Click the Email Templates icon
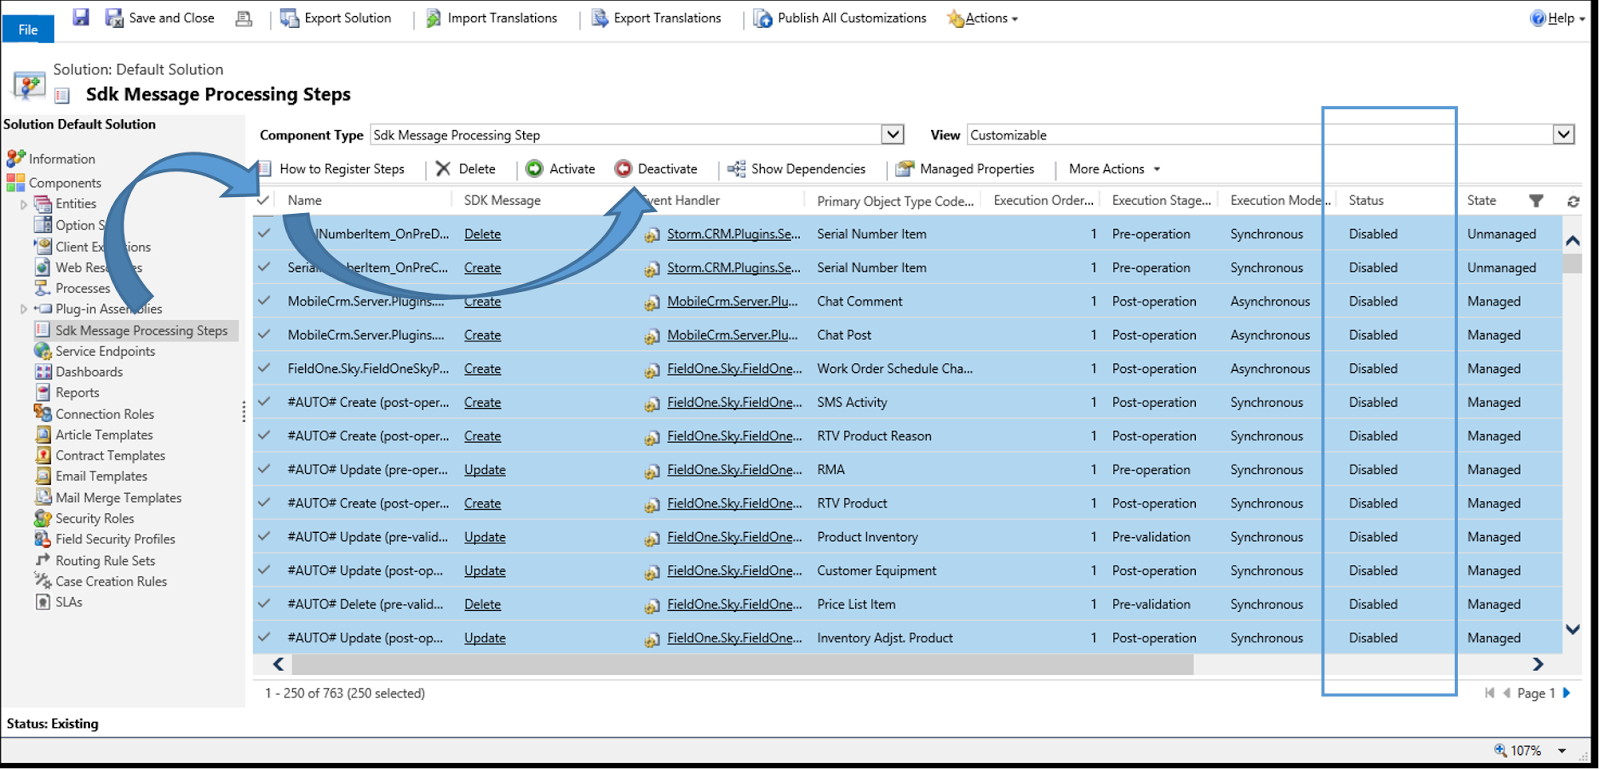The height and width of the screenshot is (770, 1600). tap(43, 476)
